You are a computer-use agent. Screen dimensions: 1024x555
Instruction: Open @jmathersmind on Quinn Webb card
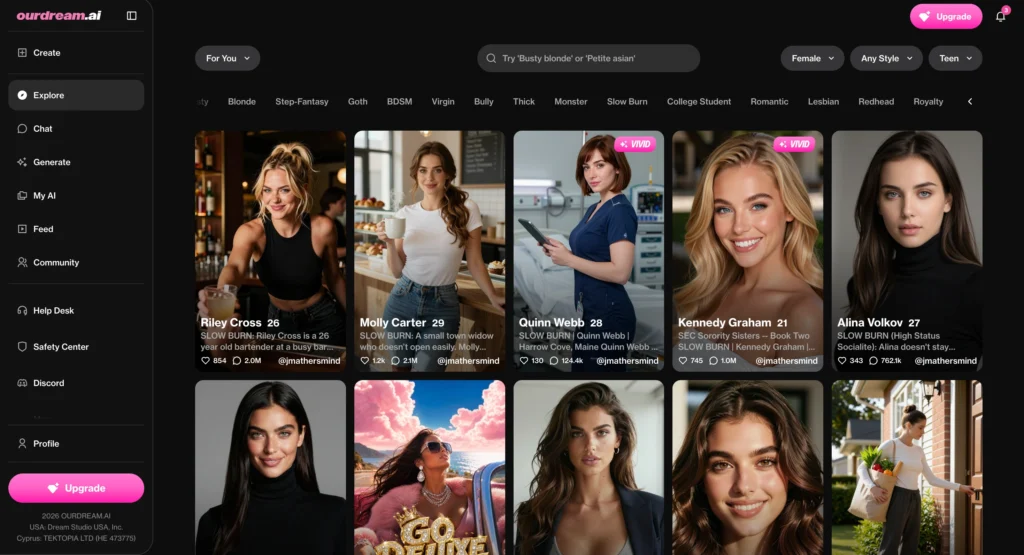pos(627,360)
